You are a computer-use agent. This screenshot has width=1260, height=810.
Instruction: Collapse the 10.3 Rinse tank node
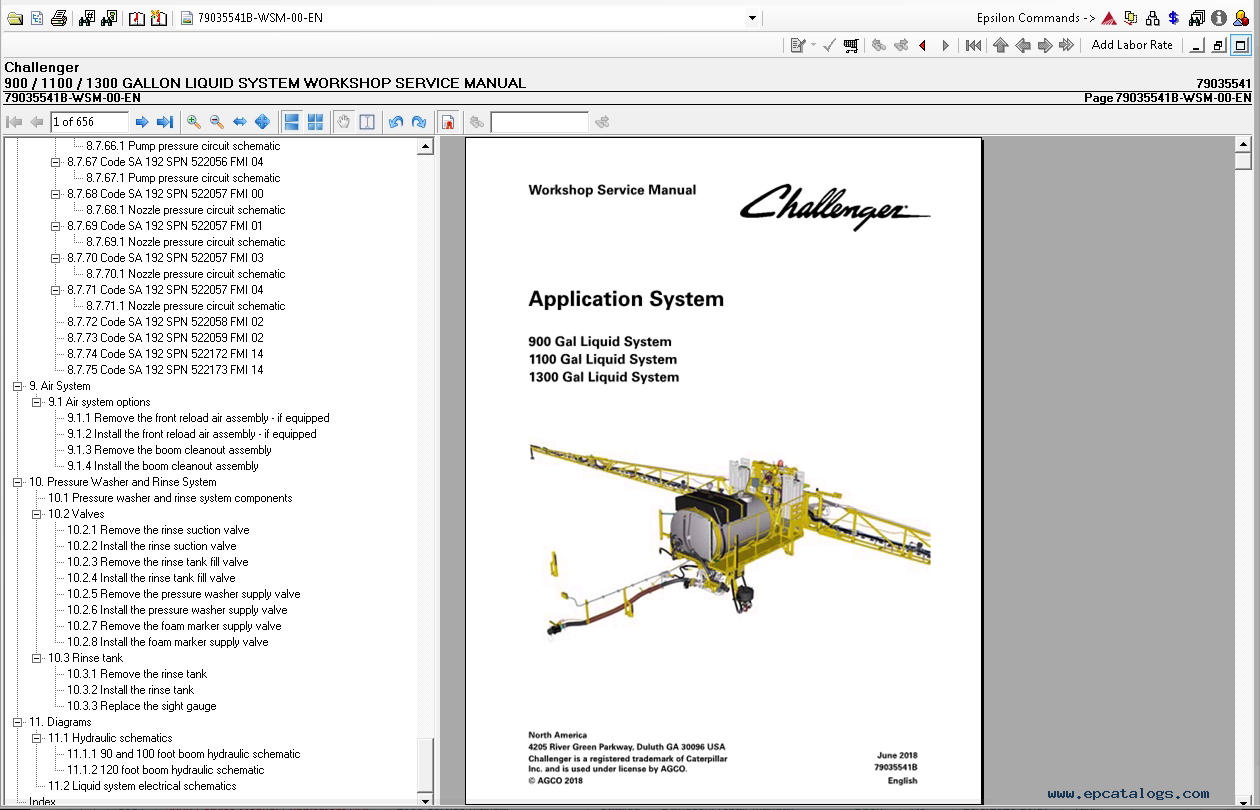37,658
